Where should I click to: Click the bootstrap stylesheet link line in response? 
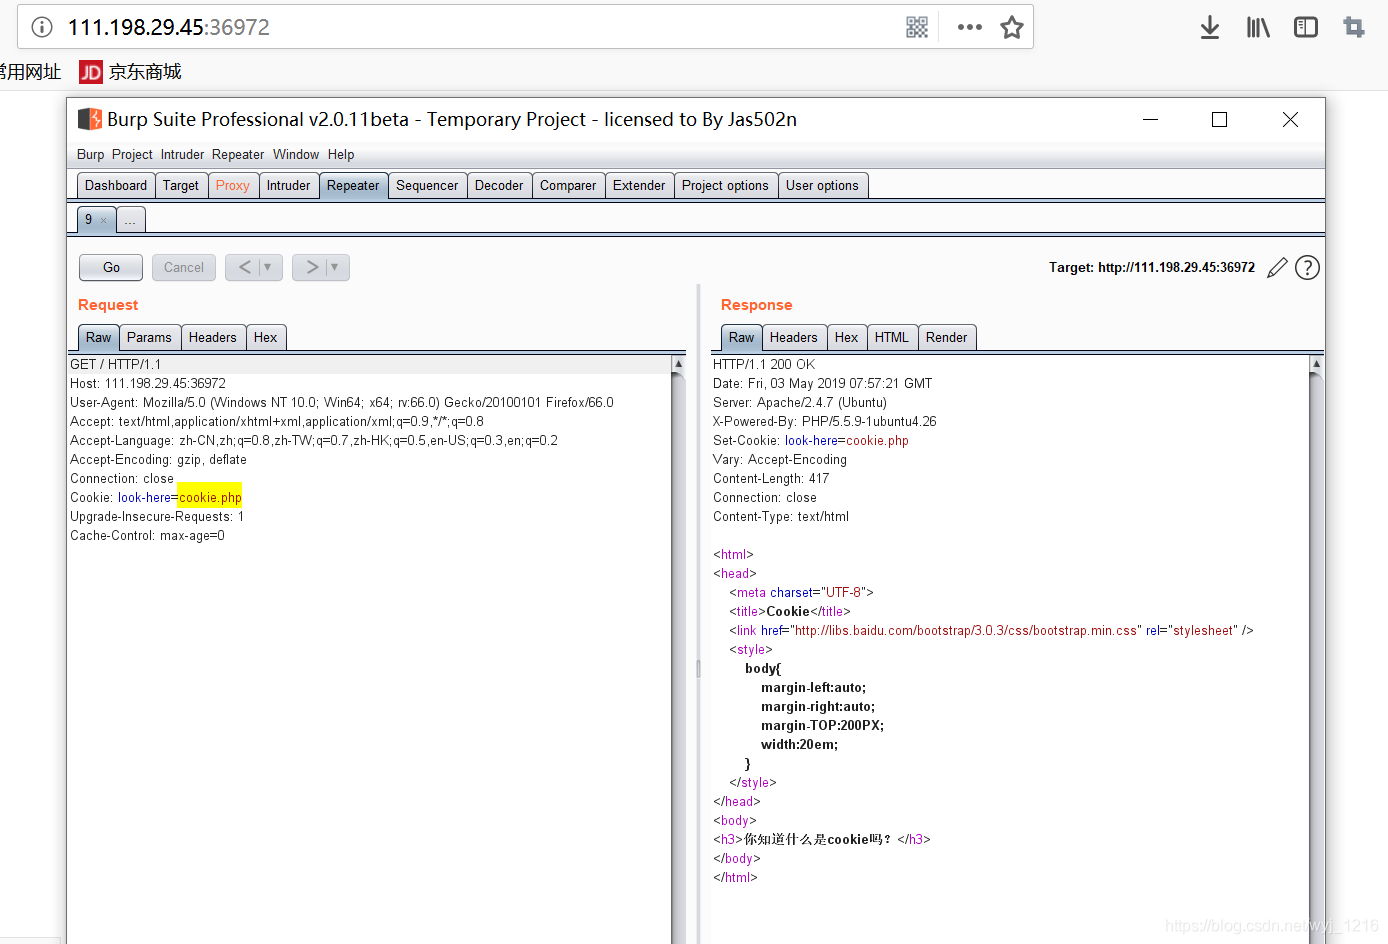pos(991,631)
